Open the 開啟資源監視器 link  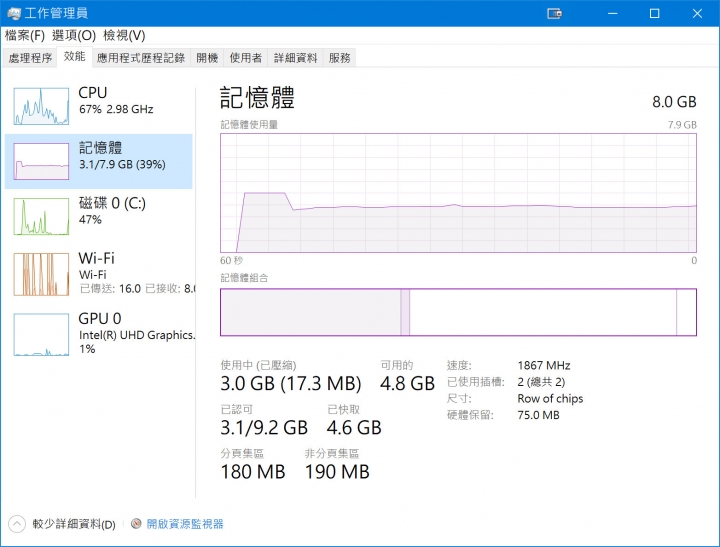pyautogui.click(x=185, y=524)
